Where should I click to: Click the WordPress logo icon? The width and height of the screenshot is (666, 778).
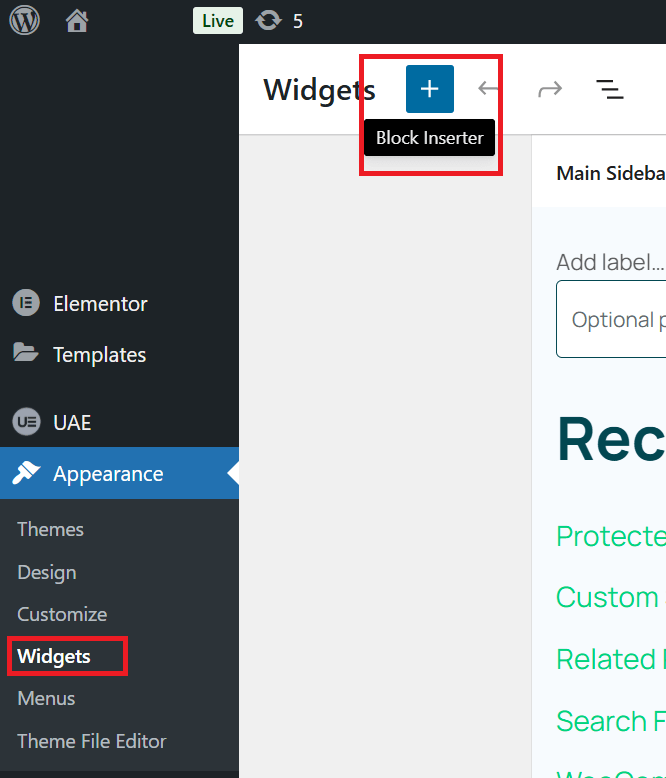(25, 20)
